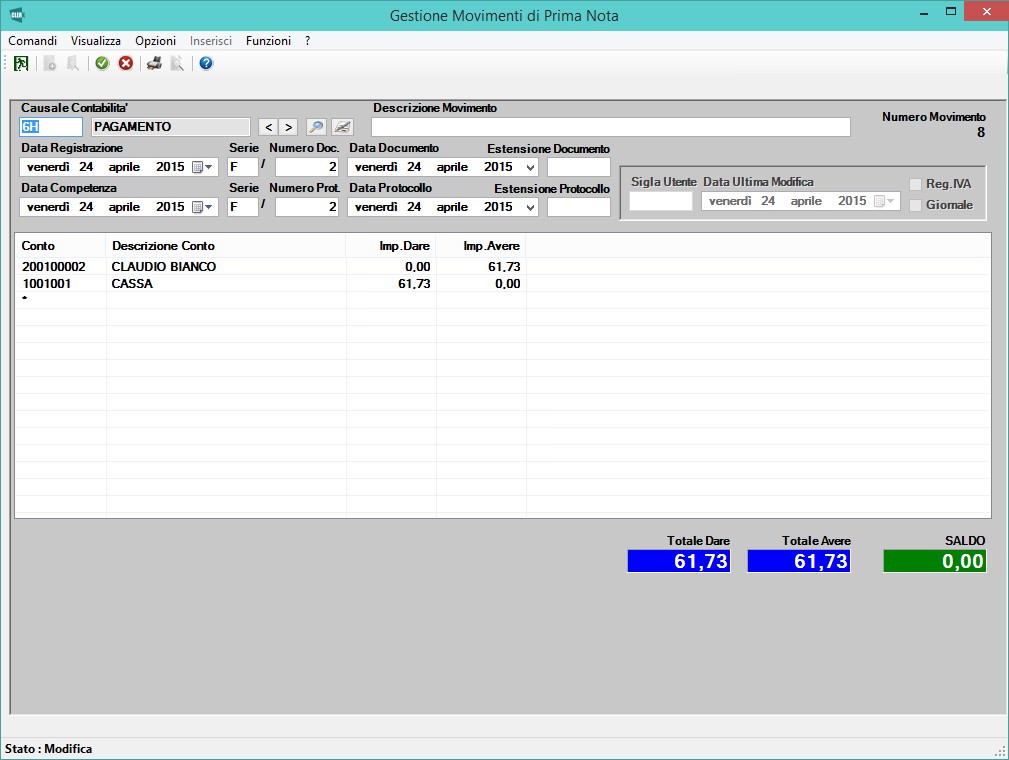
Task: Click the Descrizione Movimento text field
Action: click(610, 127)
